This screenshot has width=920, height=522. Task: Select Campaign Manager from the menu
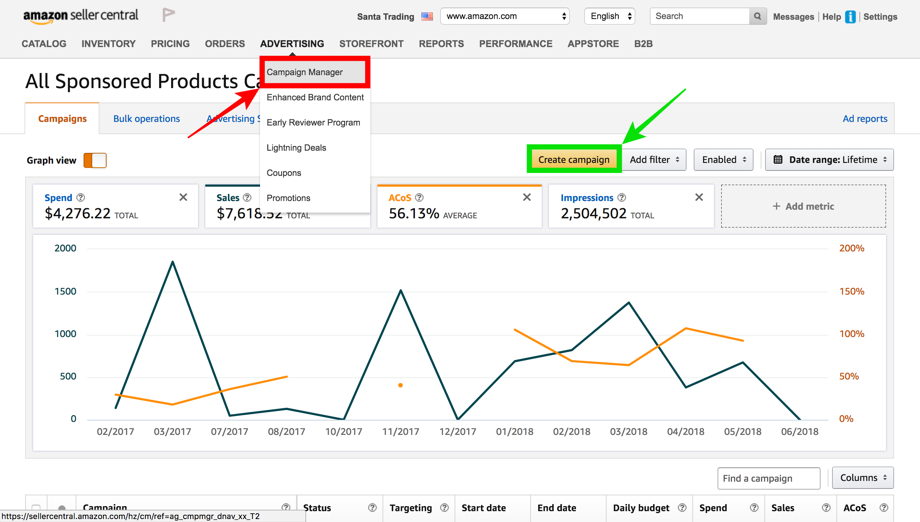coord(315,72)
